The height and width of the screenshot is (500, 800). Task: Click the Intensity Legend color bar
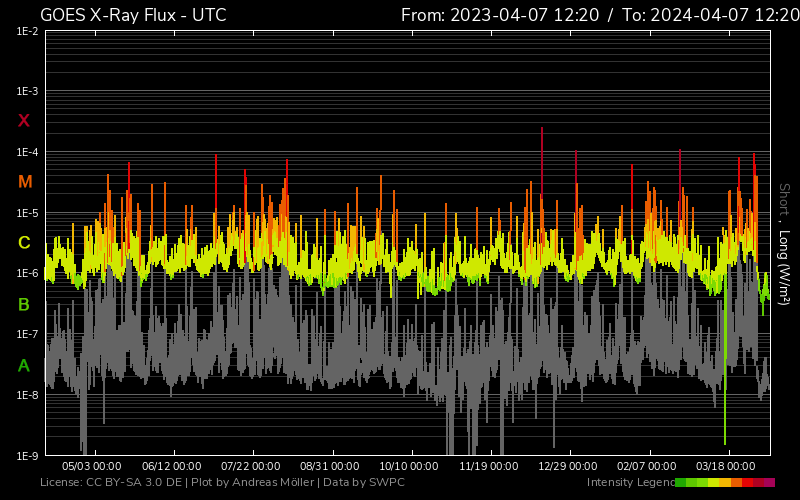[x=724, y=482]
